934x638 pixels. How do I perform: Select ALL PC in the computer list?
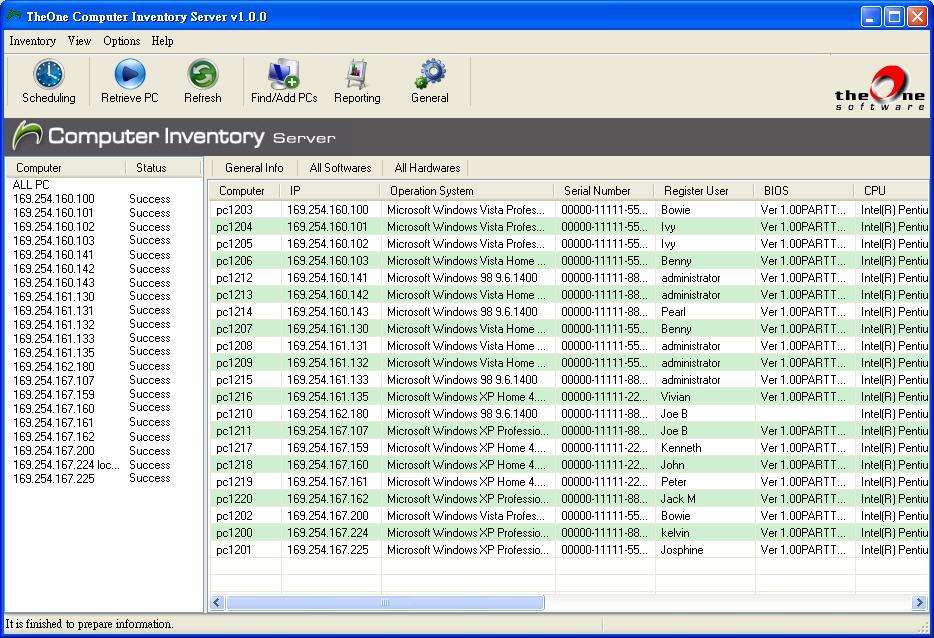click(31, 185)
